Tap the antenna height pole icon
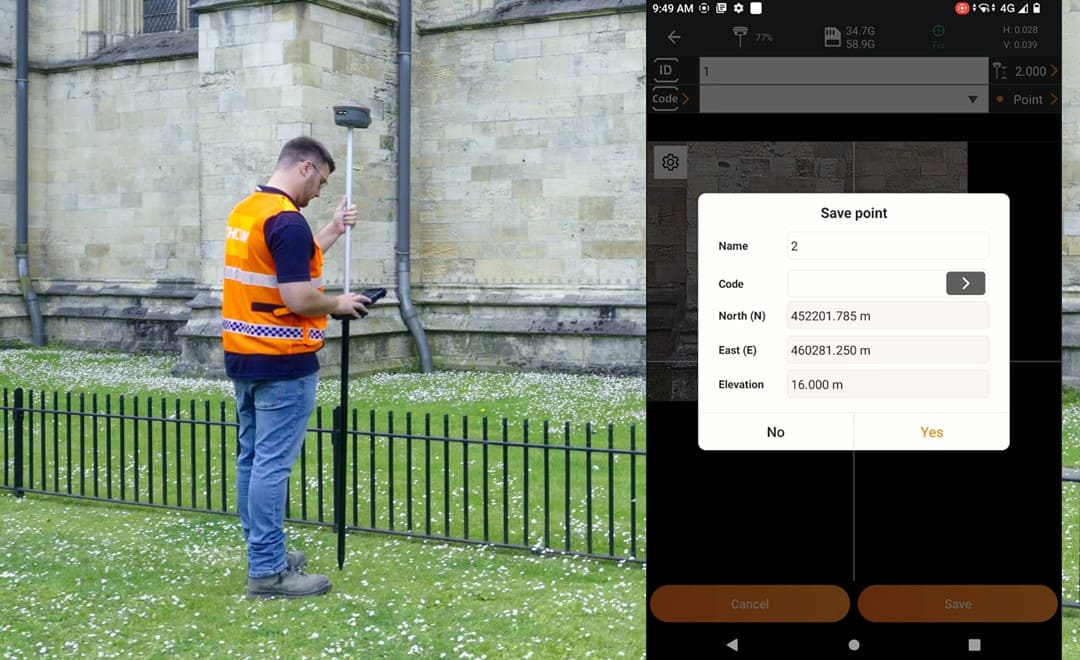Viewport: 1080px width, 660px height. tap(999, 71)
